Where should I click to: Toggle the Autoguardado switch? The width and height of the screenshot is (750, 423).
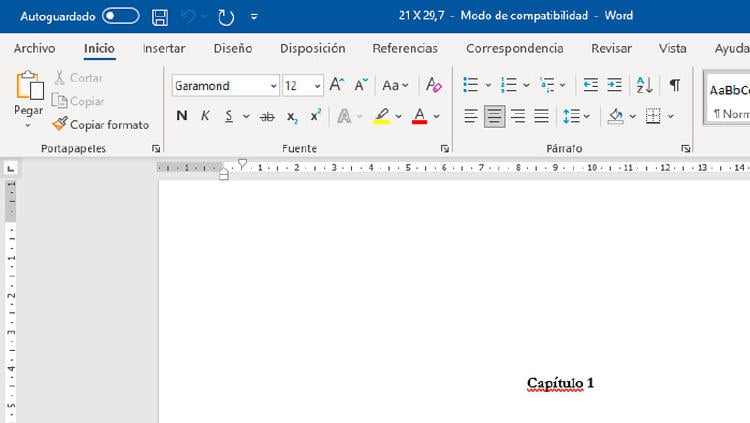point(121,17)
